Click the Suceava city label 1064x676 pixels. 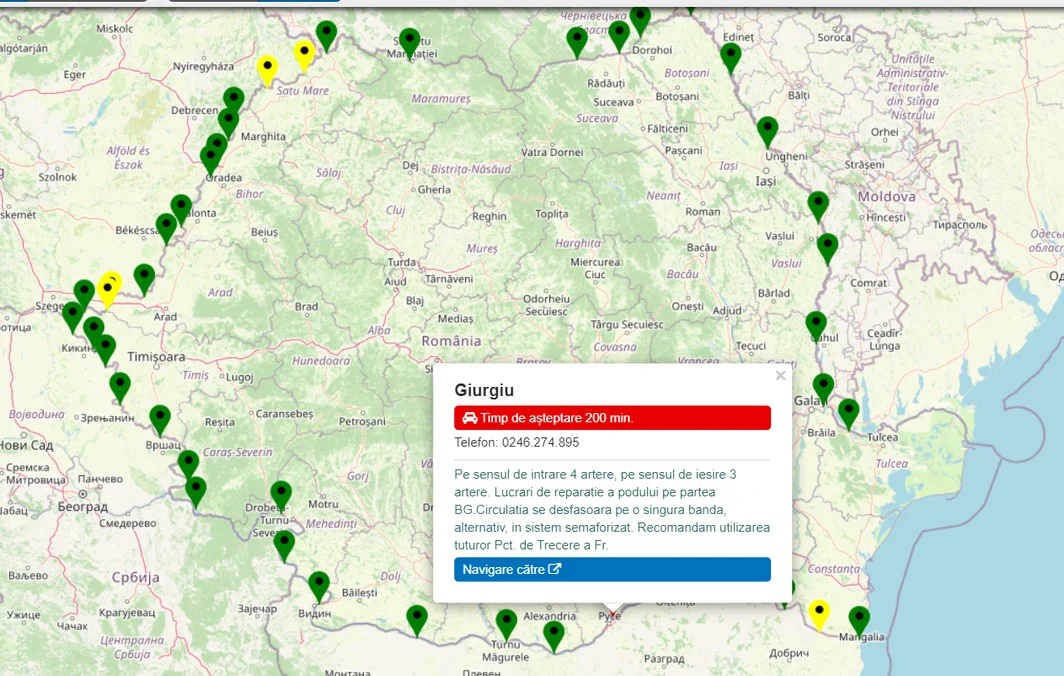click(x=613, y=102)
